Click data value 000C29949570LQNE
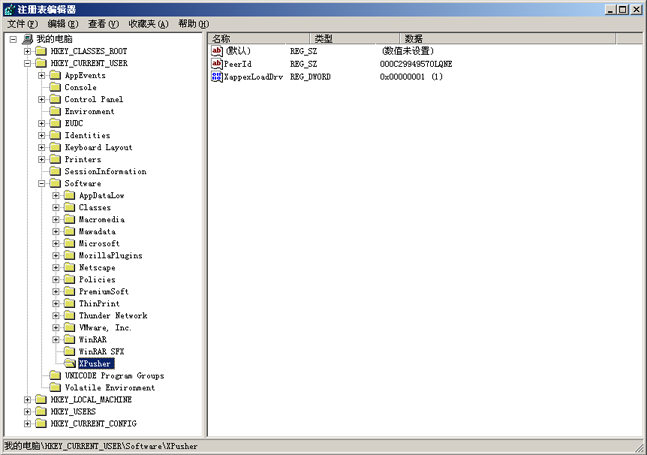 [x=416, y=64]
